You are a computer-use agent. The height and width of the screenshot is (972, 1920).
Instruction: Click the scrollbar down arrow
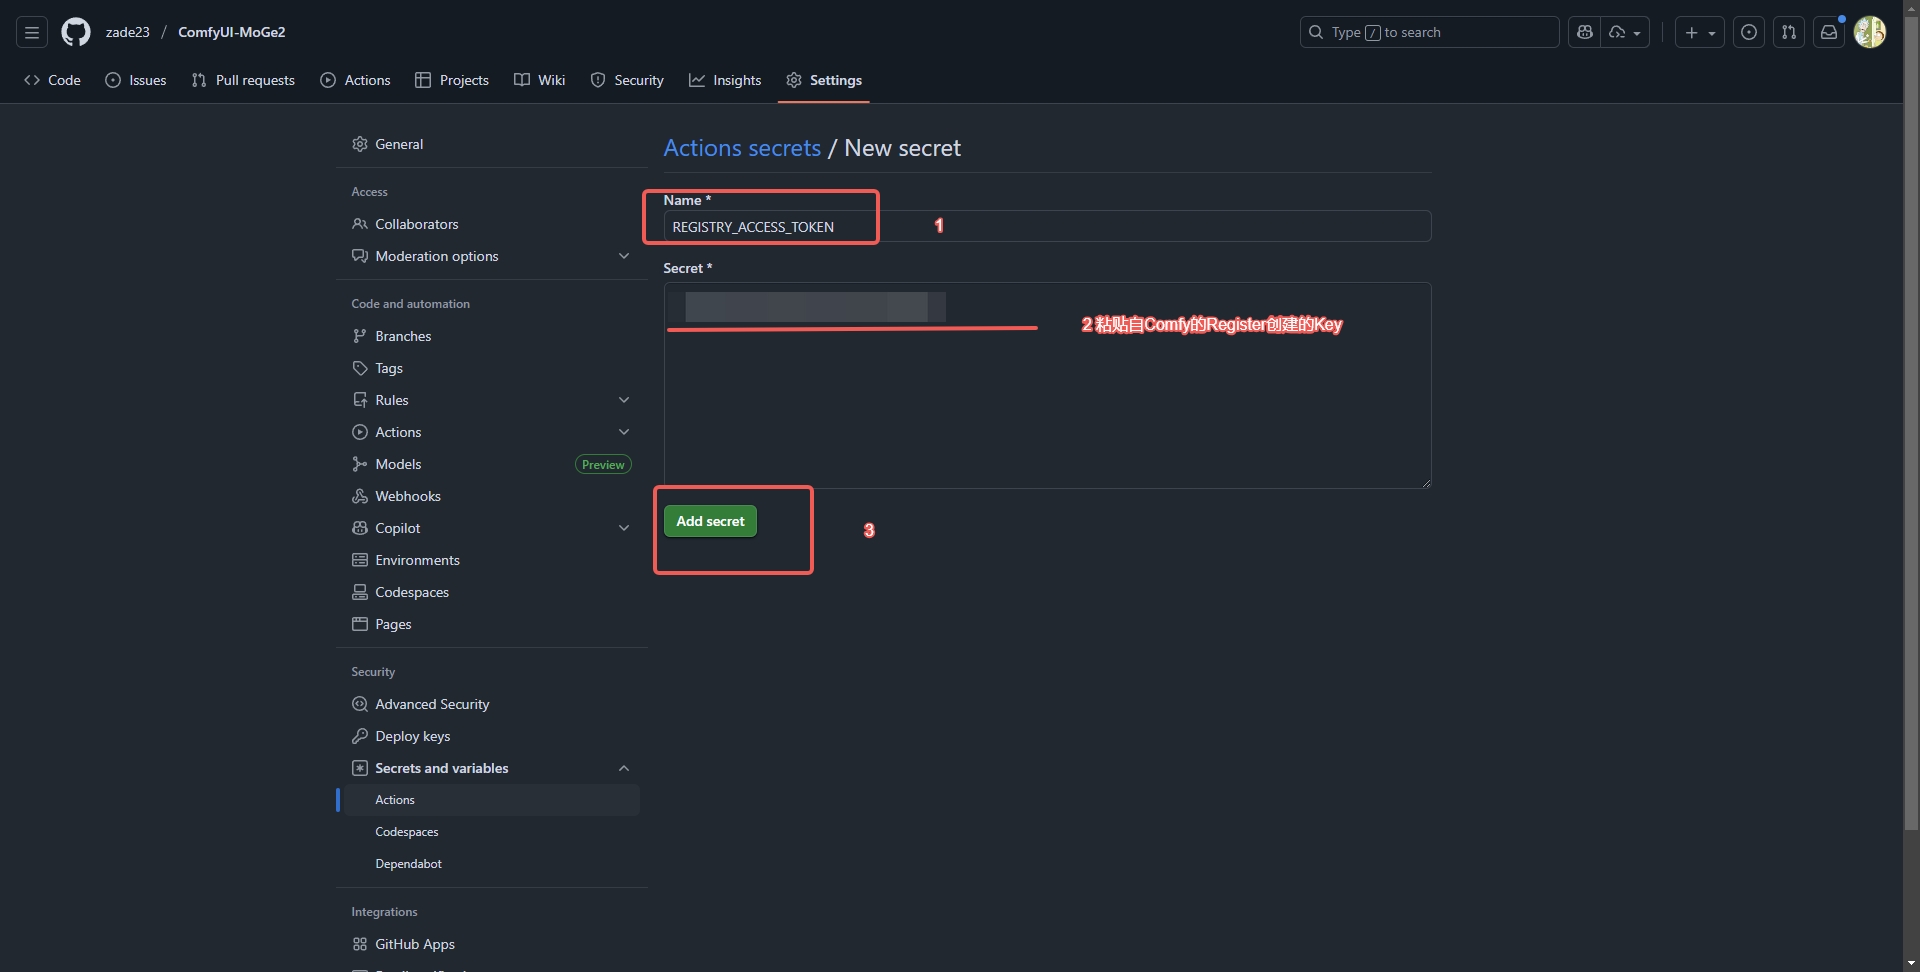tap(1911, 963)
